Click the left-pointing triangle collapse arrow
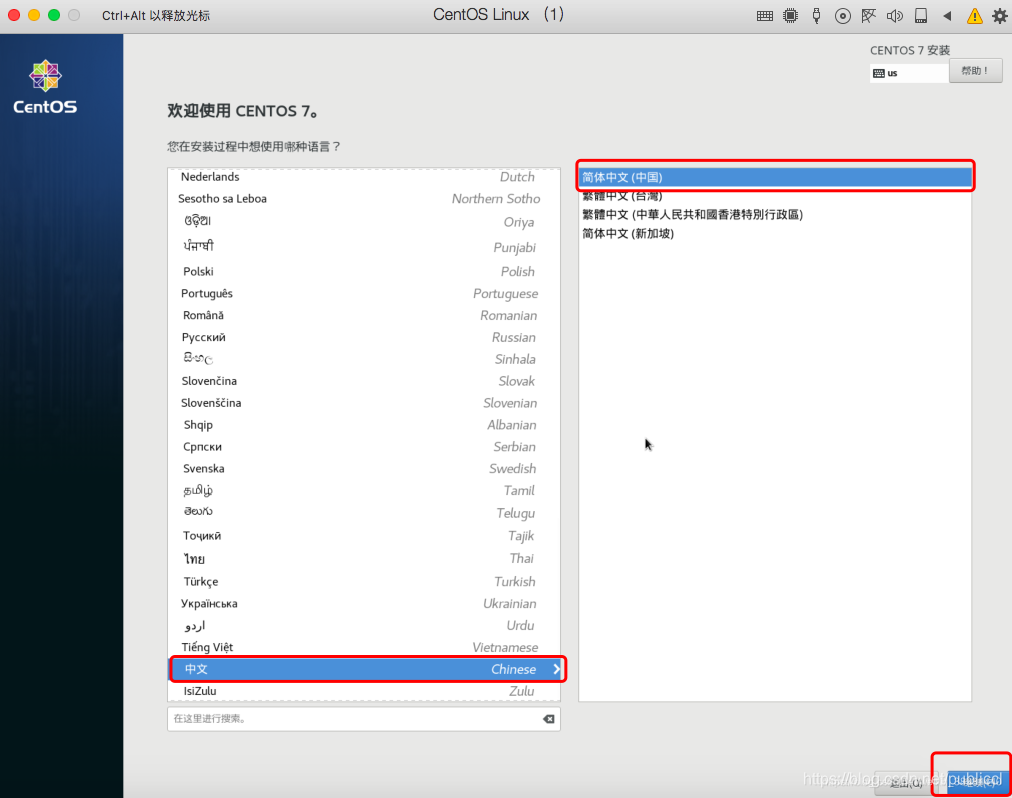 coord(947,15)
